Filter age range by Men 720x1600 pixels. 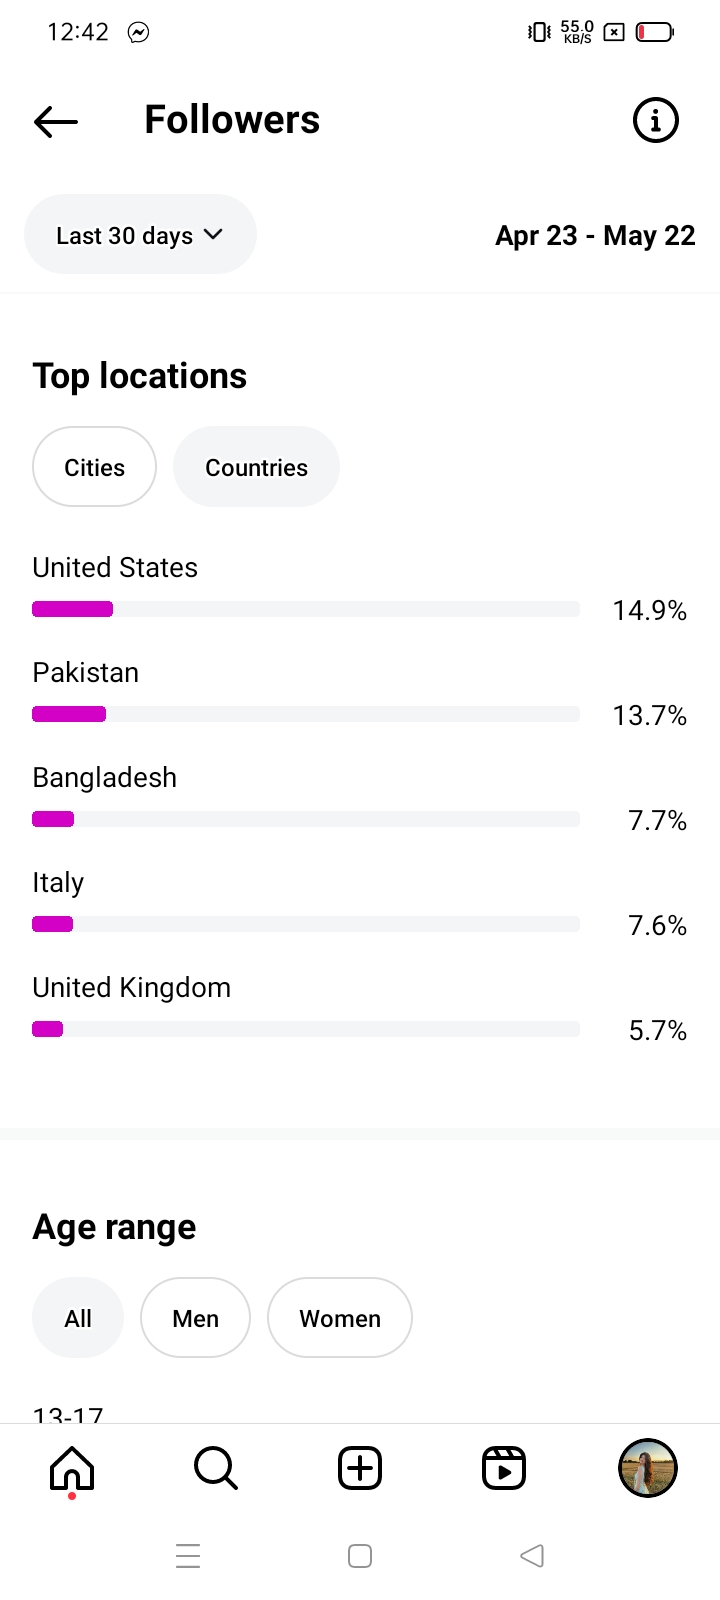[x=195, y=1318]
